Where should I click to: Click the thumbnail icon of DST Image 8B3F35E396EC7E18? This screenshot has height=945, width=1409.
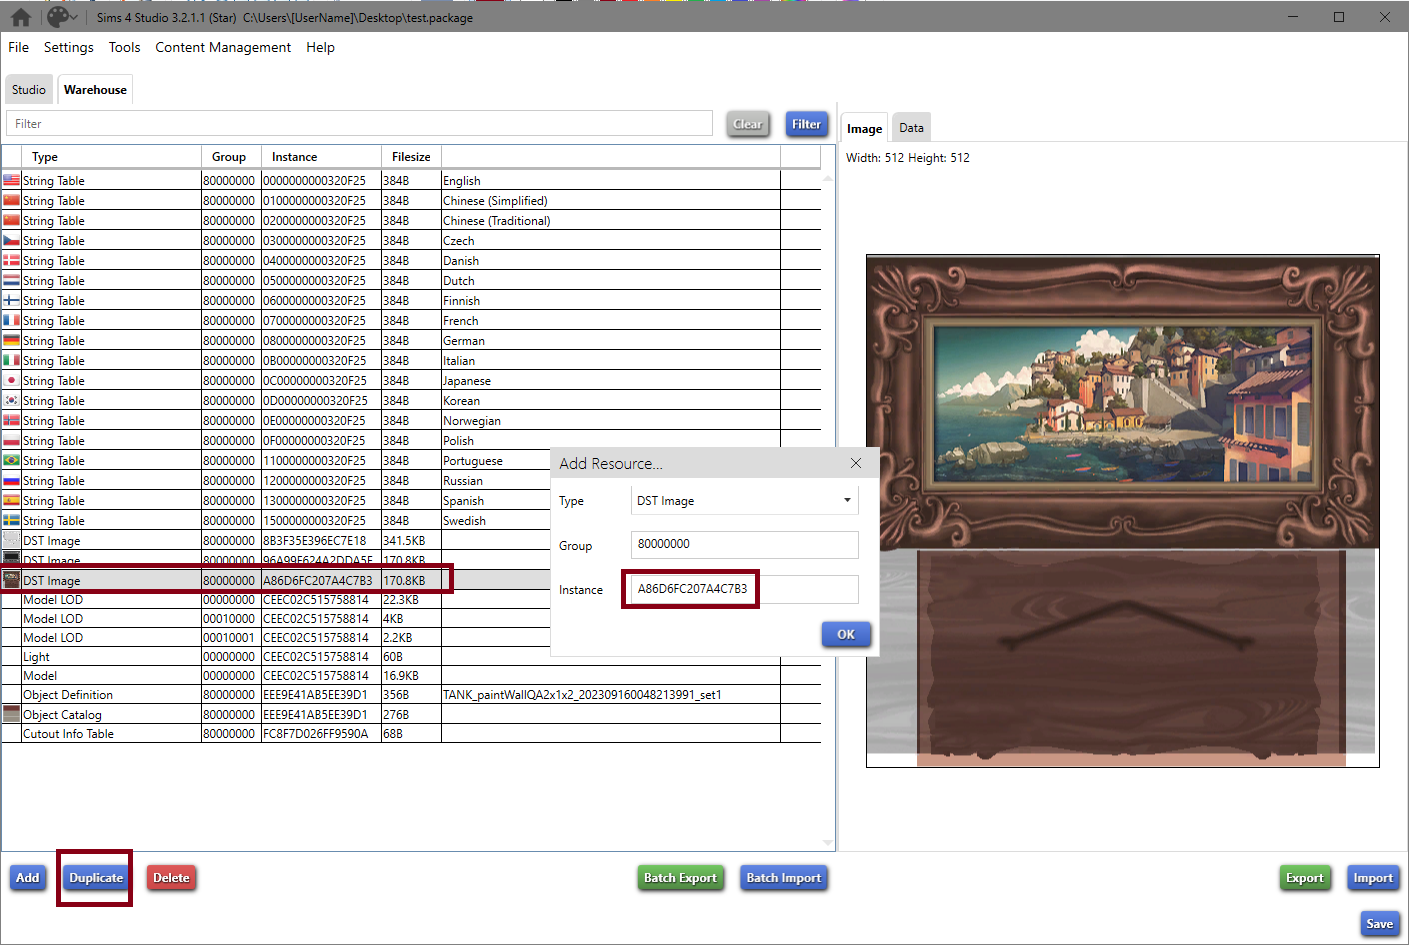click(11, 541)
